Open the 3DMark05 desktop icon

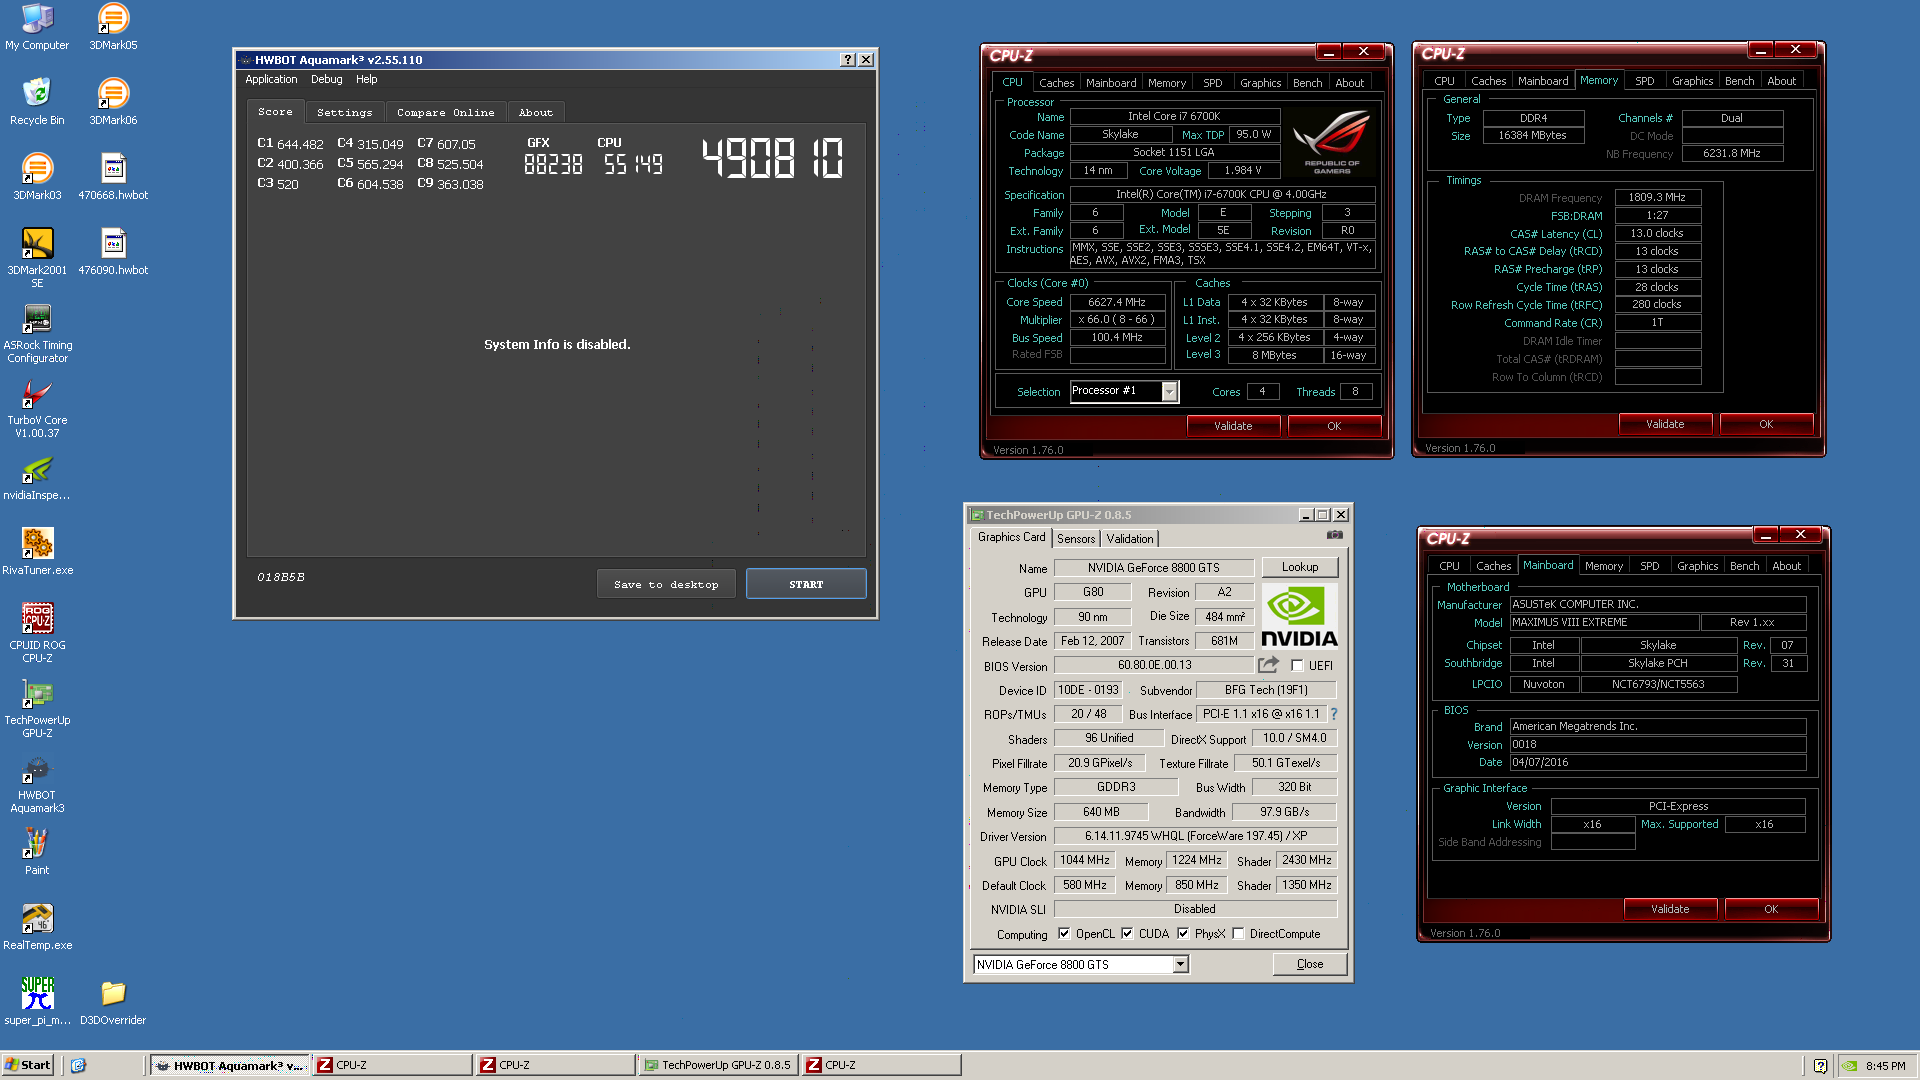coord(113,27)
